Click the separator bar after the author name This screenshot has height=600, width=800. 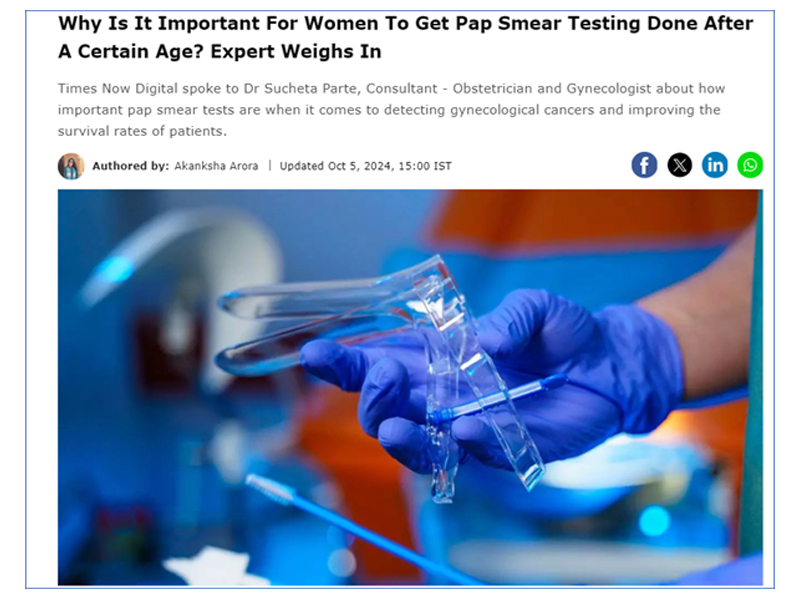tap(269, 166)
